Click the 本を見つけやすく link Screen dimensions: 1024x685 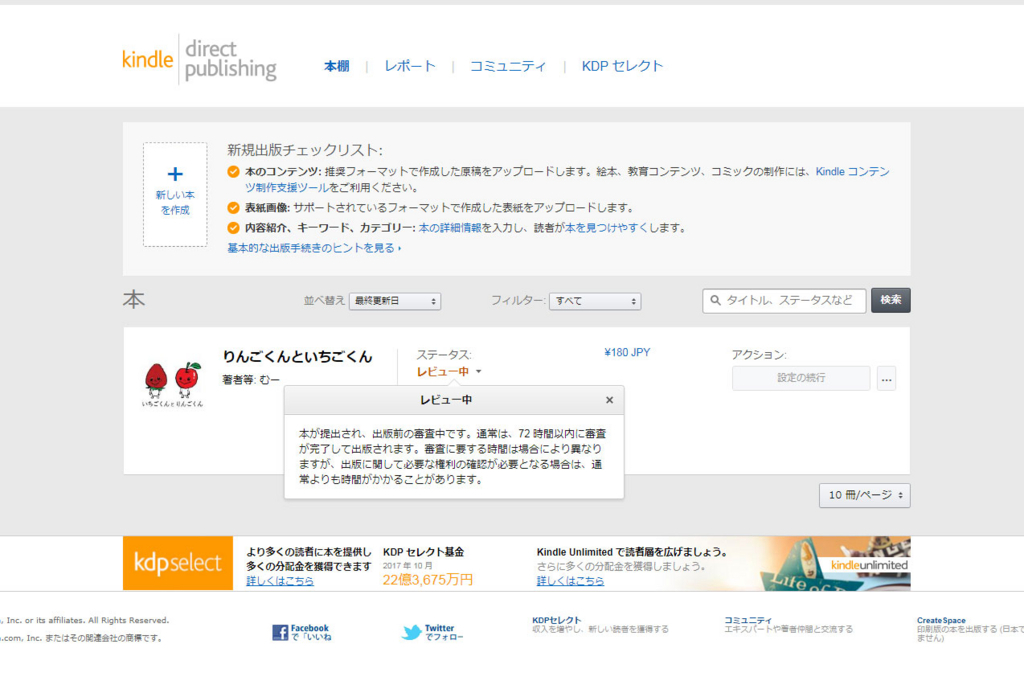(606, 228)
